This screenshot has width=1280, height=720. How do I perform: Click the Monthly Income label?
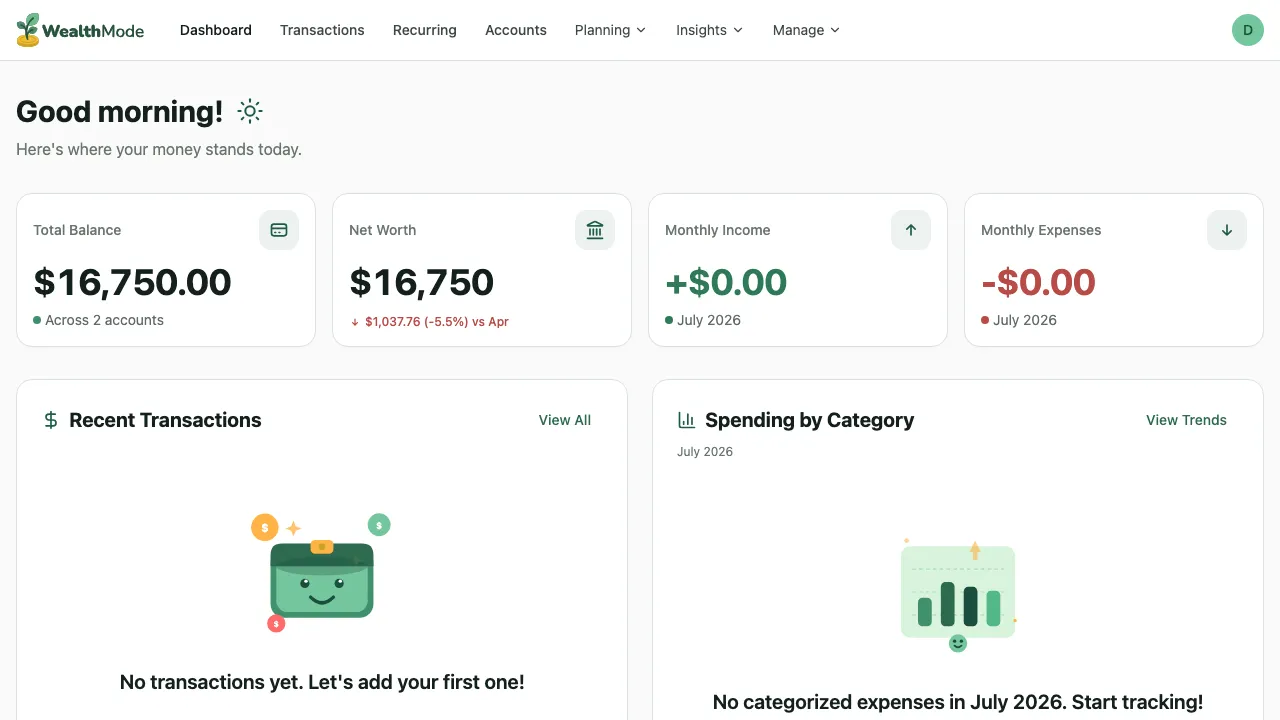[x=717, y=230]
